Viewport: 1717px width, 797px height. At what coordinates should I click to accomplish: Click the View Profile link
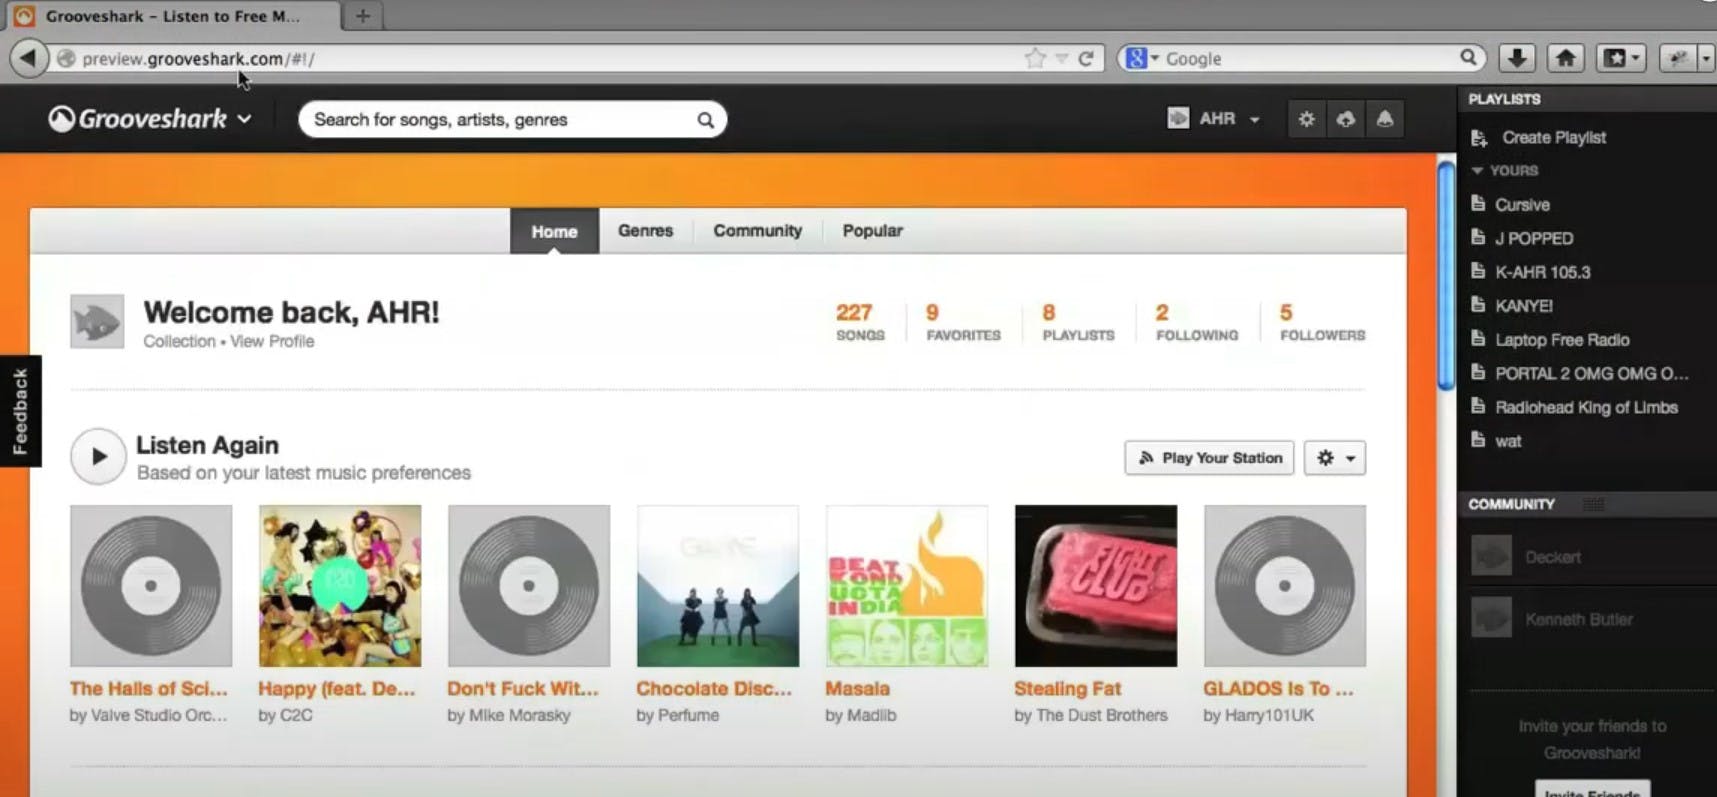pyautogui.click(x=272, y=341)
